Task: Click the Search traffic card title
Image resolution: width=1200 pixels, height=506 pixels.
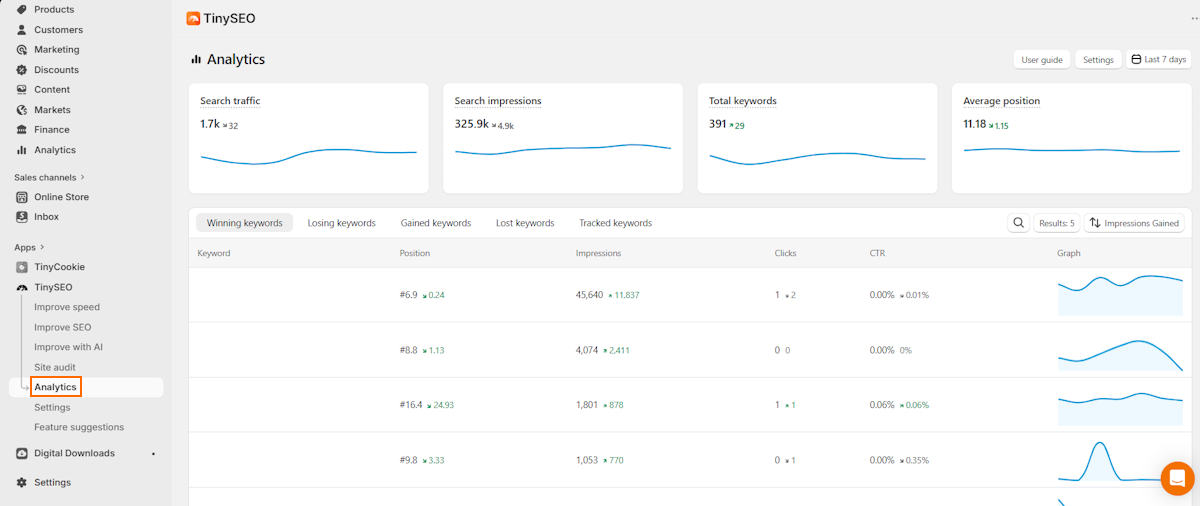Action: 230,101
